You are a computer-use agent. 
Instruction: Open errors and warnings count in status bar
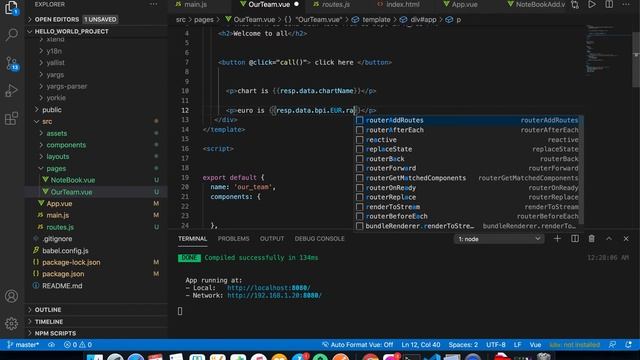click(78, 344)
